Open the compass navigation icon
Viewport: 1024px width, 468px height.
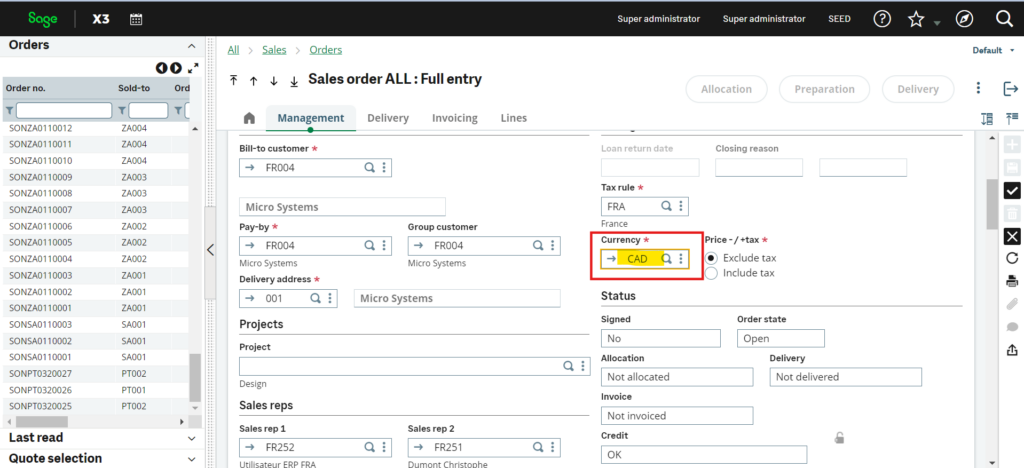tap(964, 19)
